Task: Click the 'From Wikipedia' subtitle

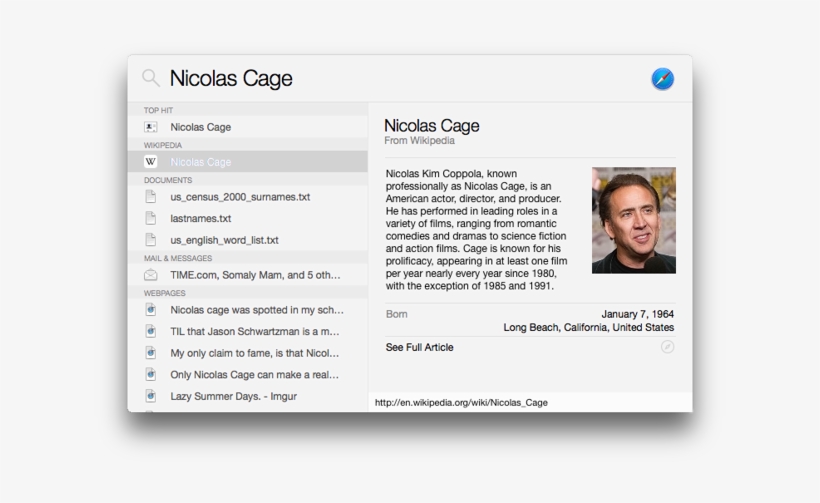Action: (419, 141)
